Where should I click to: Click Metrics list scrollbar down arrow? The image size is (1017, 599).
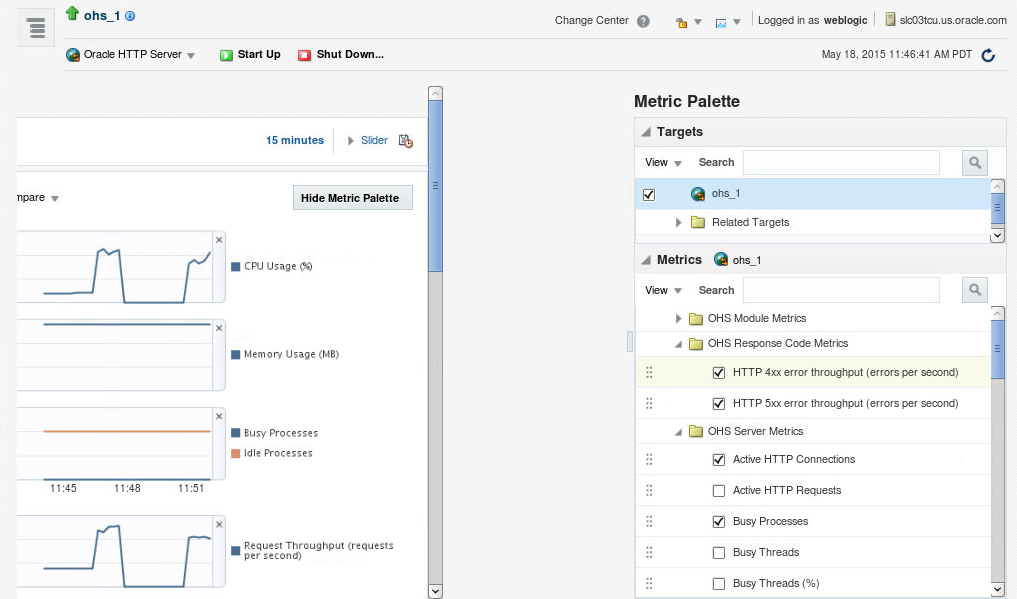(998, 589)
